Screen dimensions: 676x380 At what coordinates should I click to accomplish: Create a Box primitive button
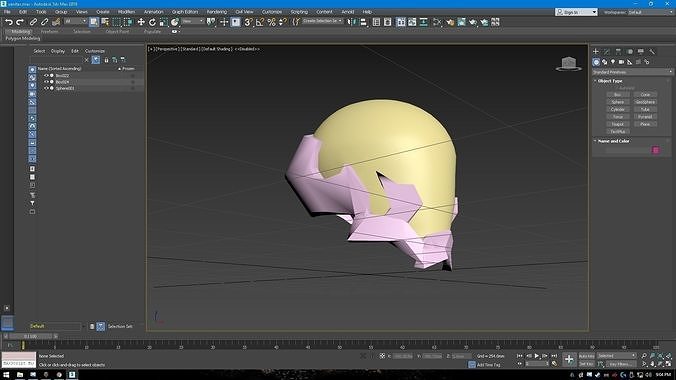coord(618,94)
